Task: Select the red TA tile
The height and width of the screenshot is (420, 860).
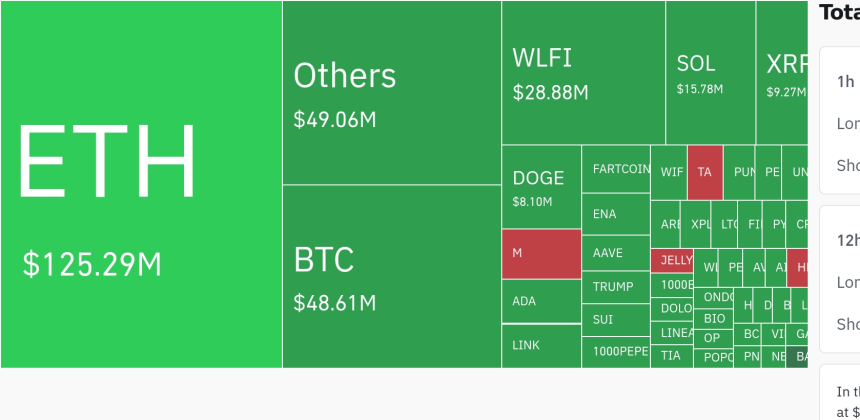Action: coord(705,172)
